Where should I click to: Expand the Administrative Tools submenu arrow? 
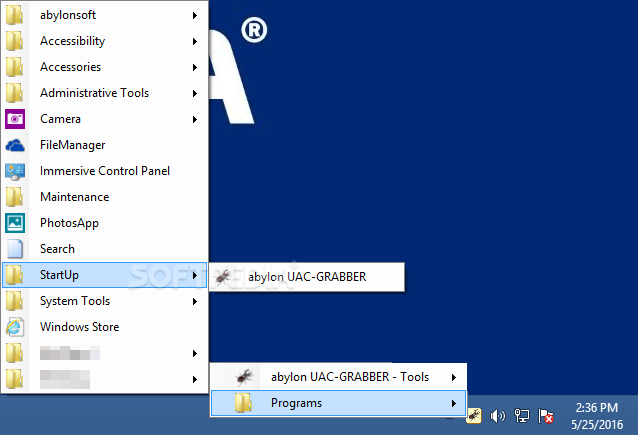pos(195,94)
